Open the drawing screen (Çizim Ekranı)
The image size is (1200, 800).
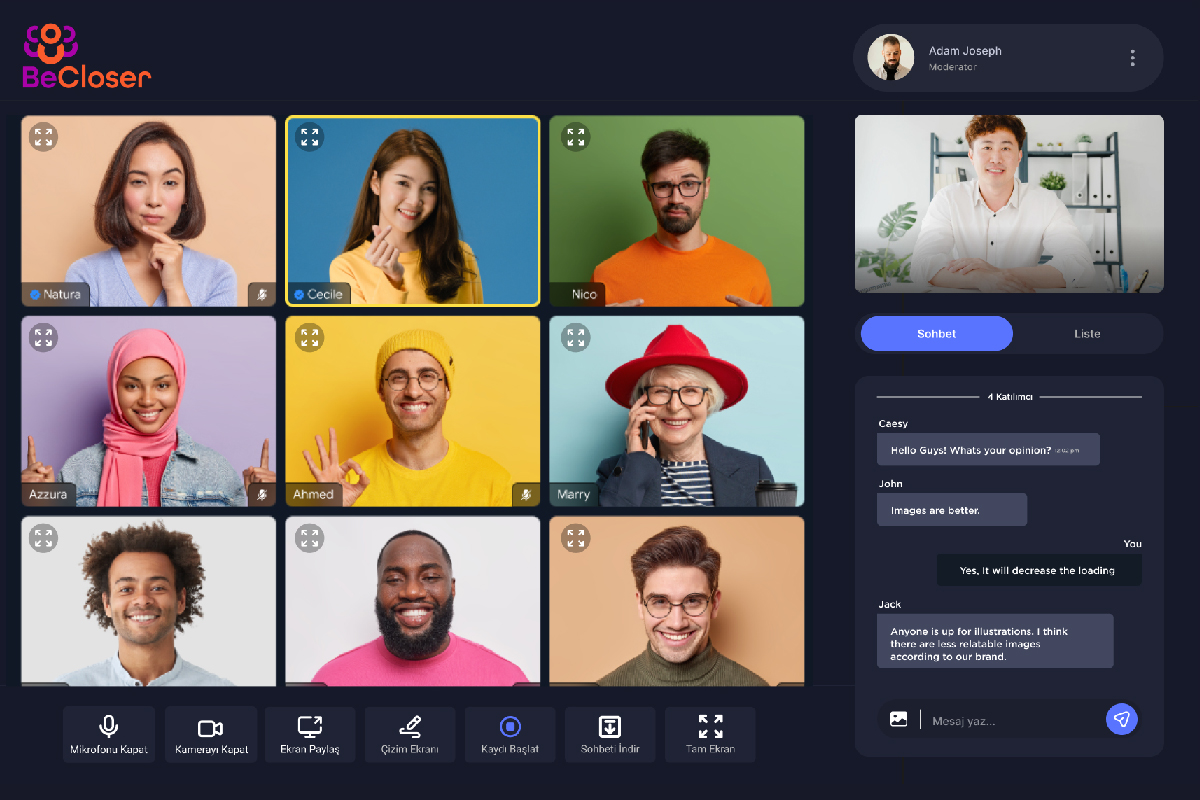click(x=410, y=735)
